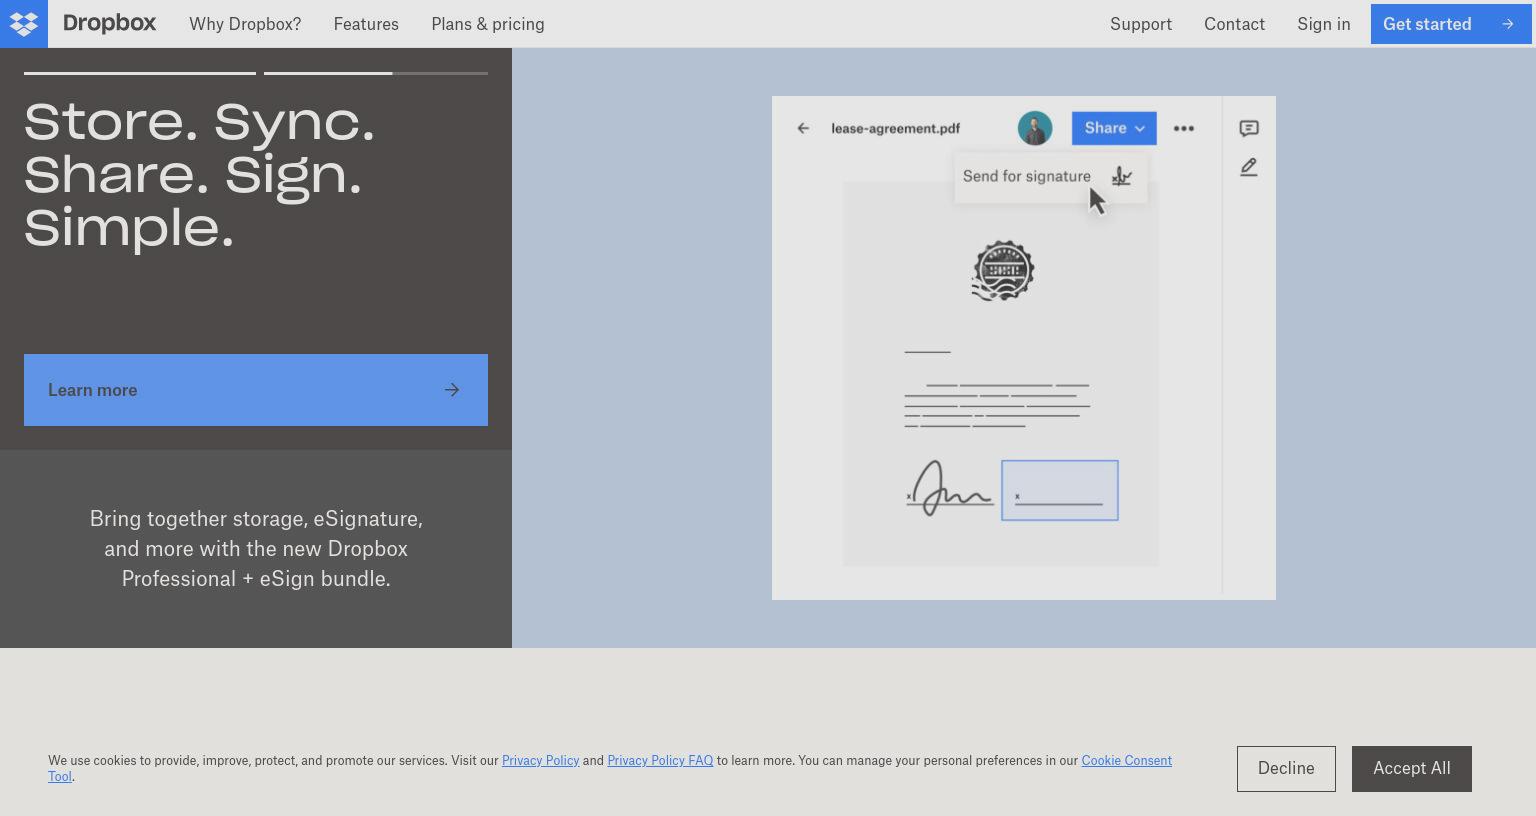The height and width of the screenshot is (816, 1536).
Task: Select the first carousel progress bar
Action: click(140, 73)
